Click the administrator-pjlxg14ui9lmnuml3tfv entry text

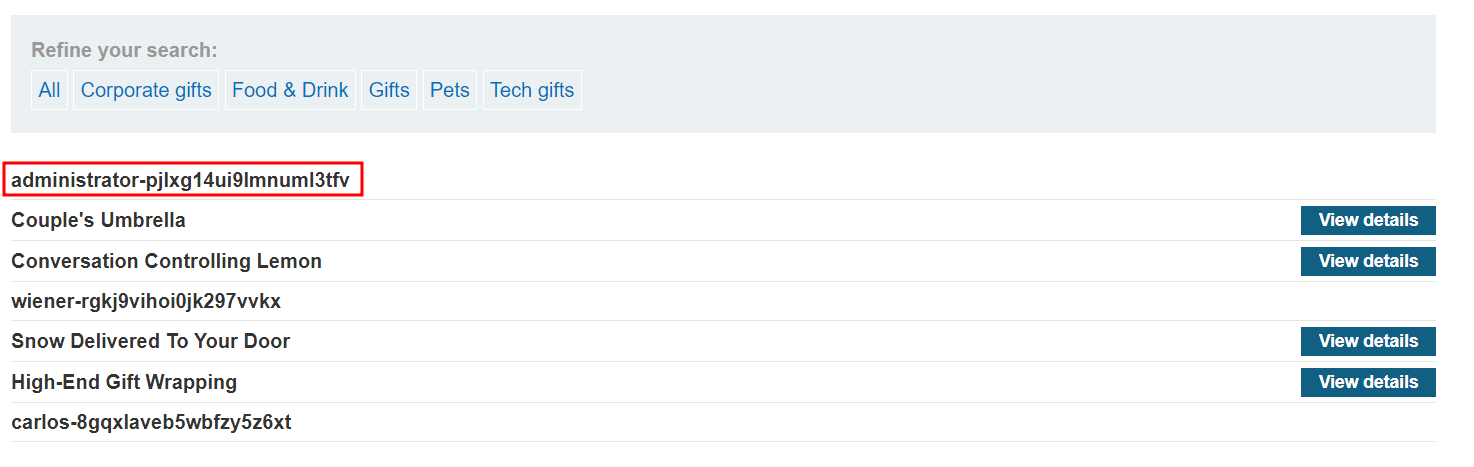point(180,181)
